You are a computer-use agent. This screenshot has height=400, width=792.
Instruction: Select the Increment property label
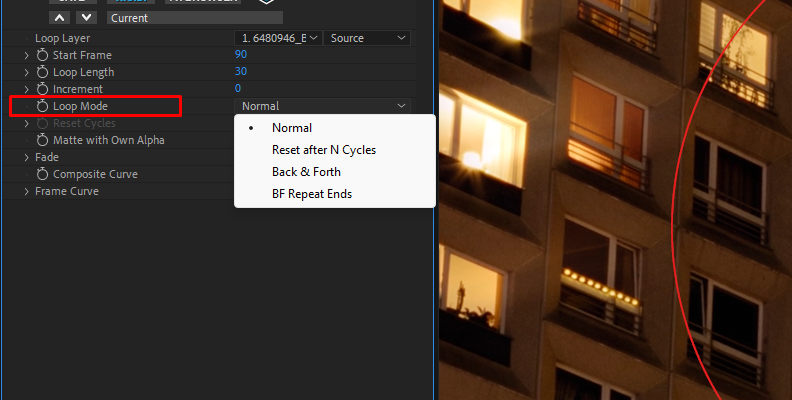tap(78, 89)
